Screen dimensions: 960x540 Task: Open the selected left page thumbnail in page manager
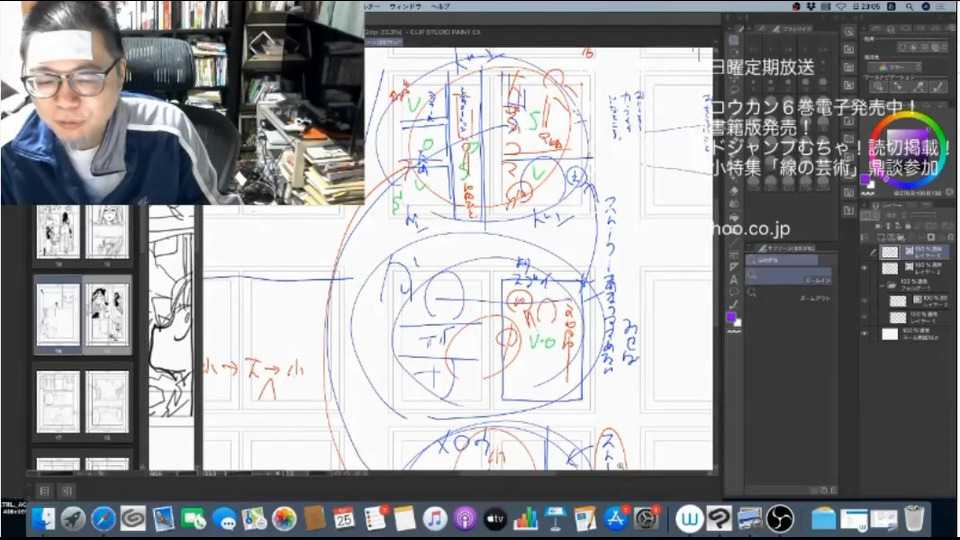(58, 314)
